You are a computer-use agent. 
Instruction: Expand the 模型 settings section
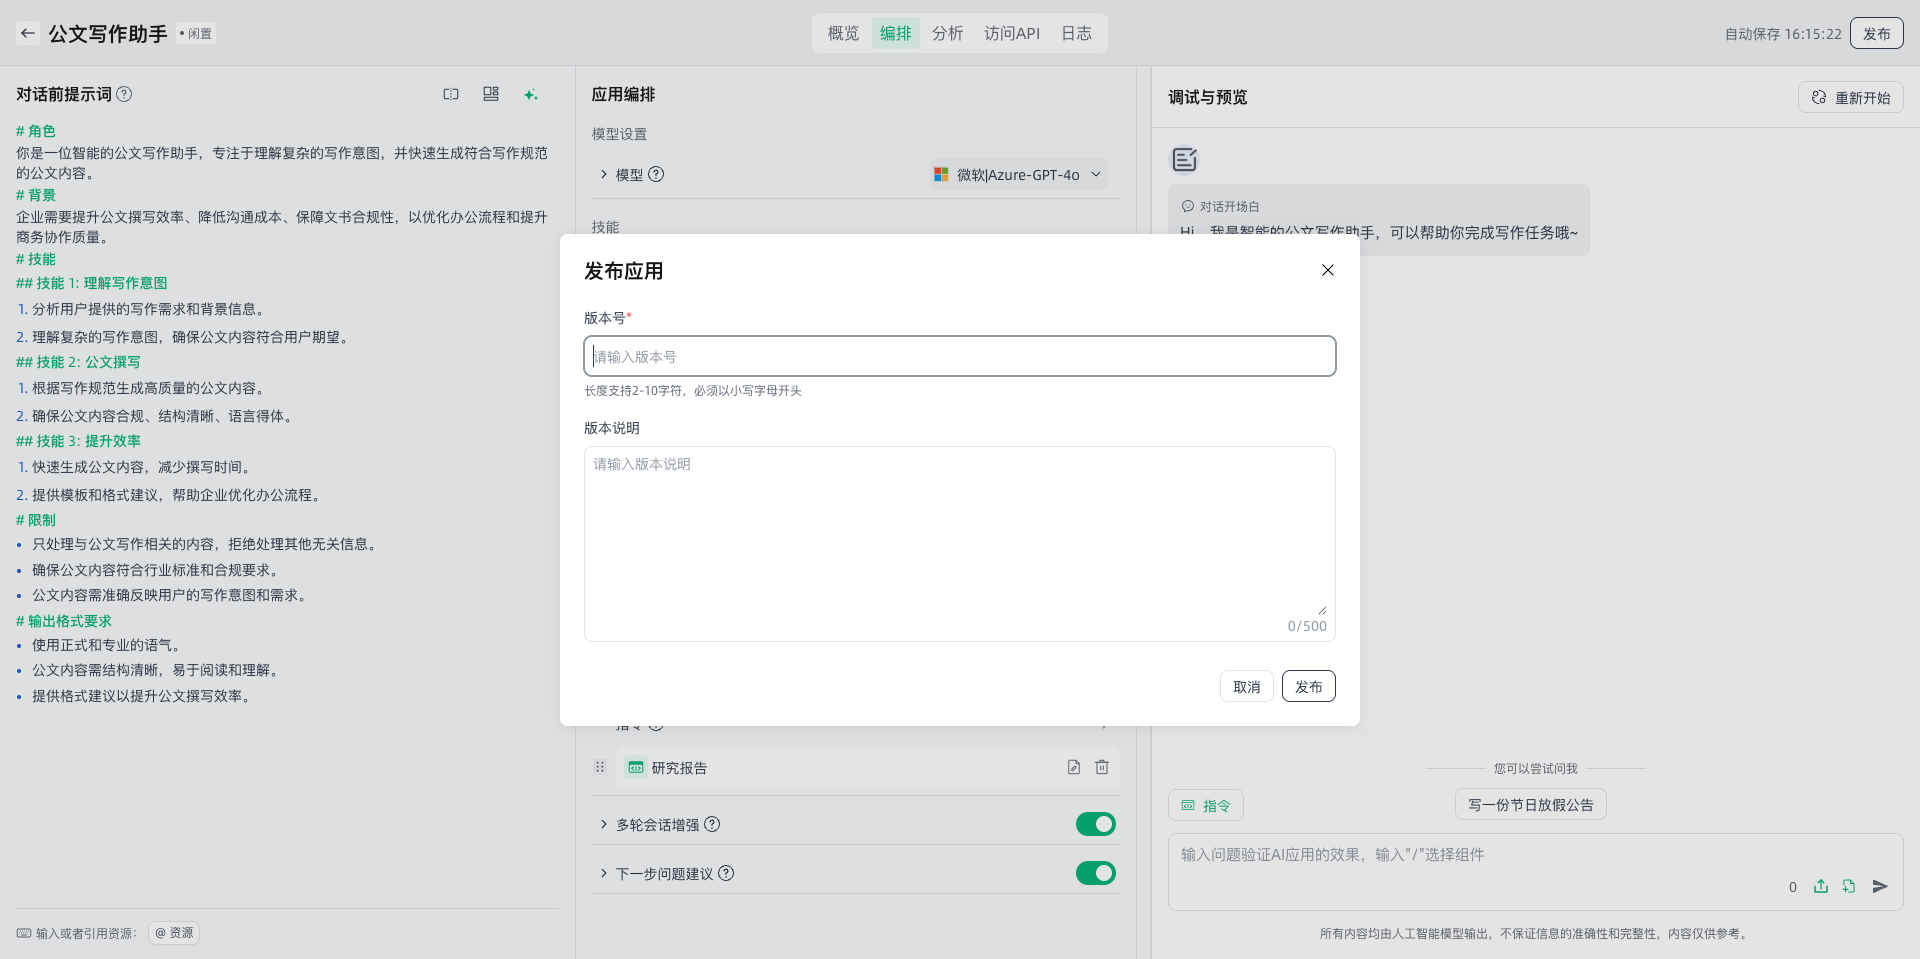(x=604, y=174)
